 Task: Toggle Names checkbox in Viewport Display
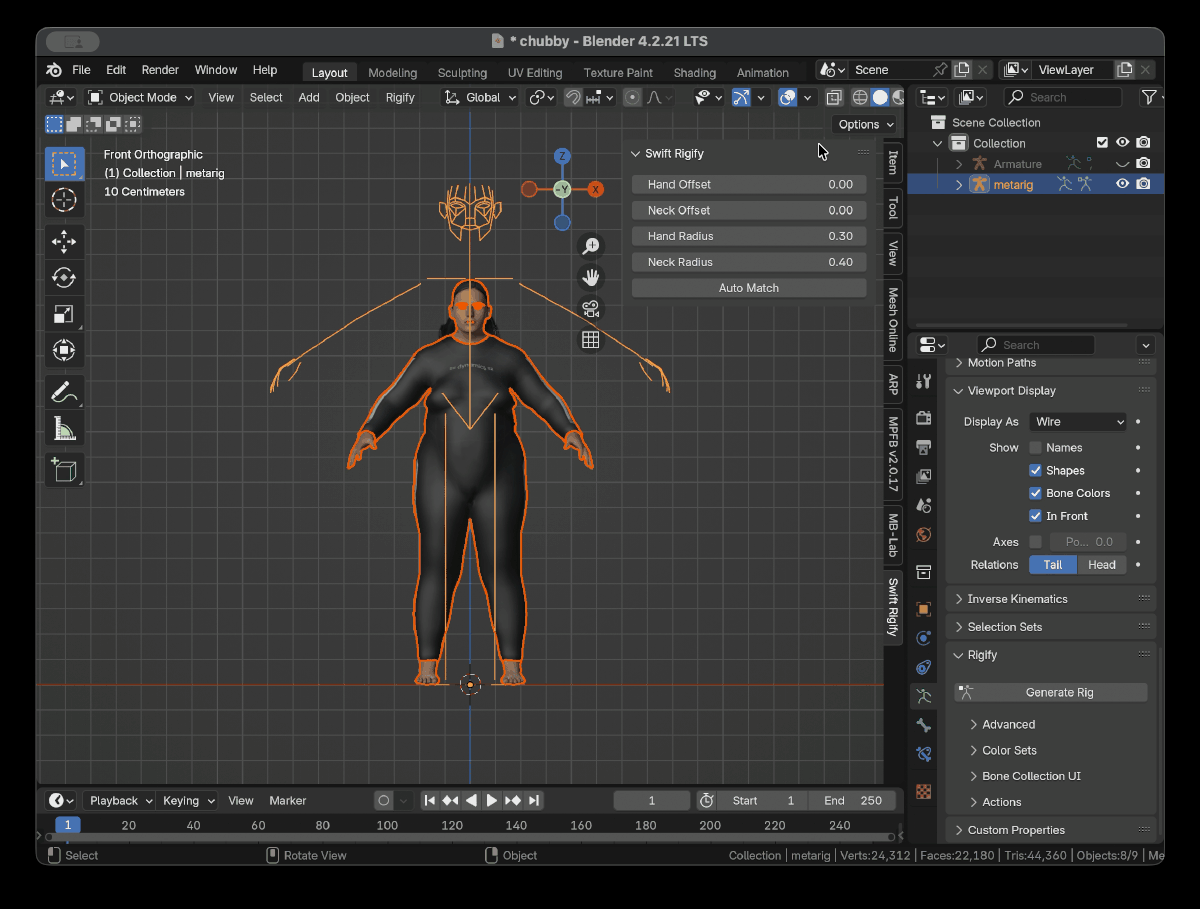tap(1035, 447)
